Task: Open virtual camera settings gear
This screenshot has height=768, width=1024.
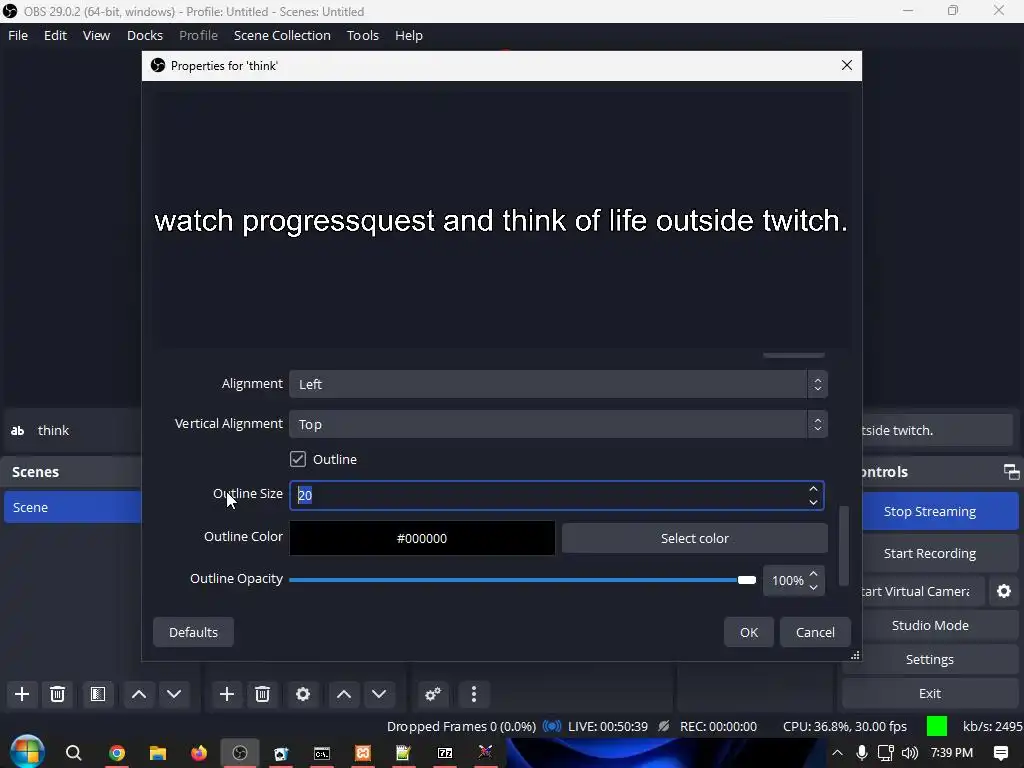Action: (1004, 592)
